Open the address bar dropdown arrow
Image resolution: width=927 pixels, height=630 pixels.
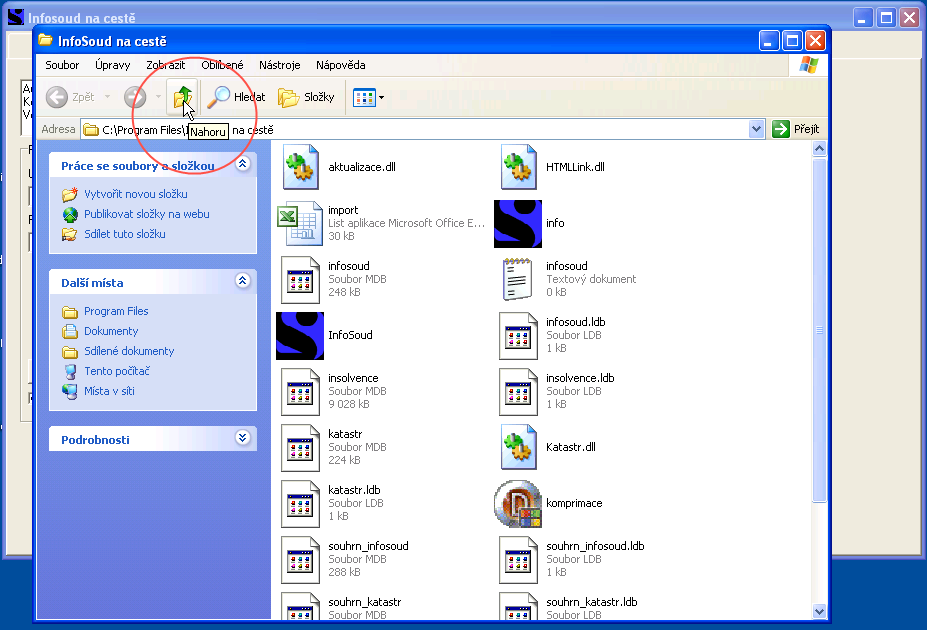point(756,129)
